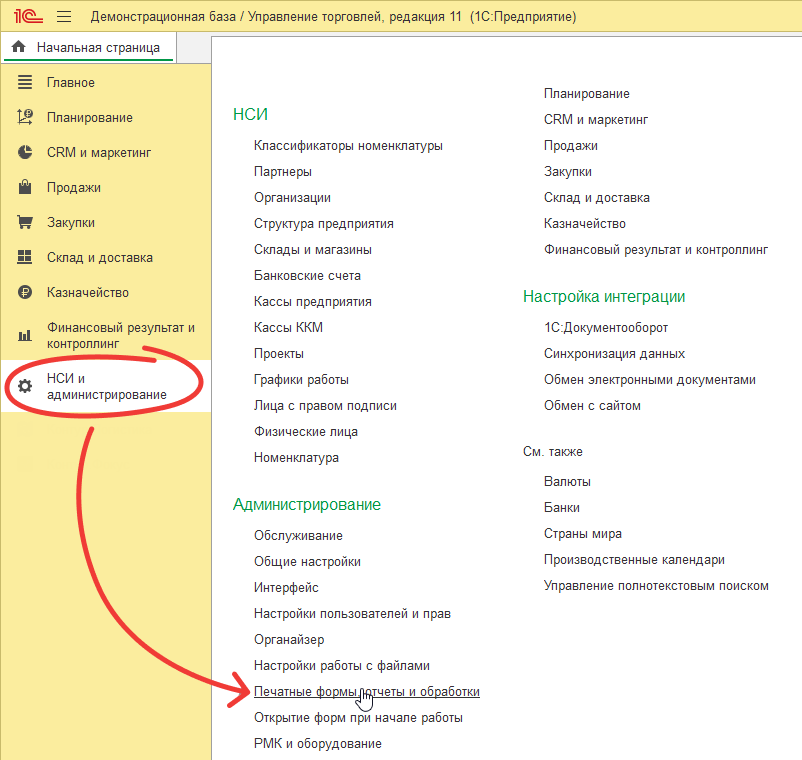Click the CRM и маркетинг pie icon
The image size is (802, 760).
[25, 152]
